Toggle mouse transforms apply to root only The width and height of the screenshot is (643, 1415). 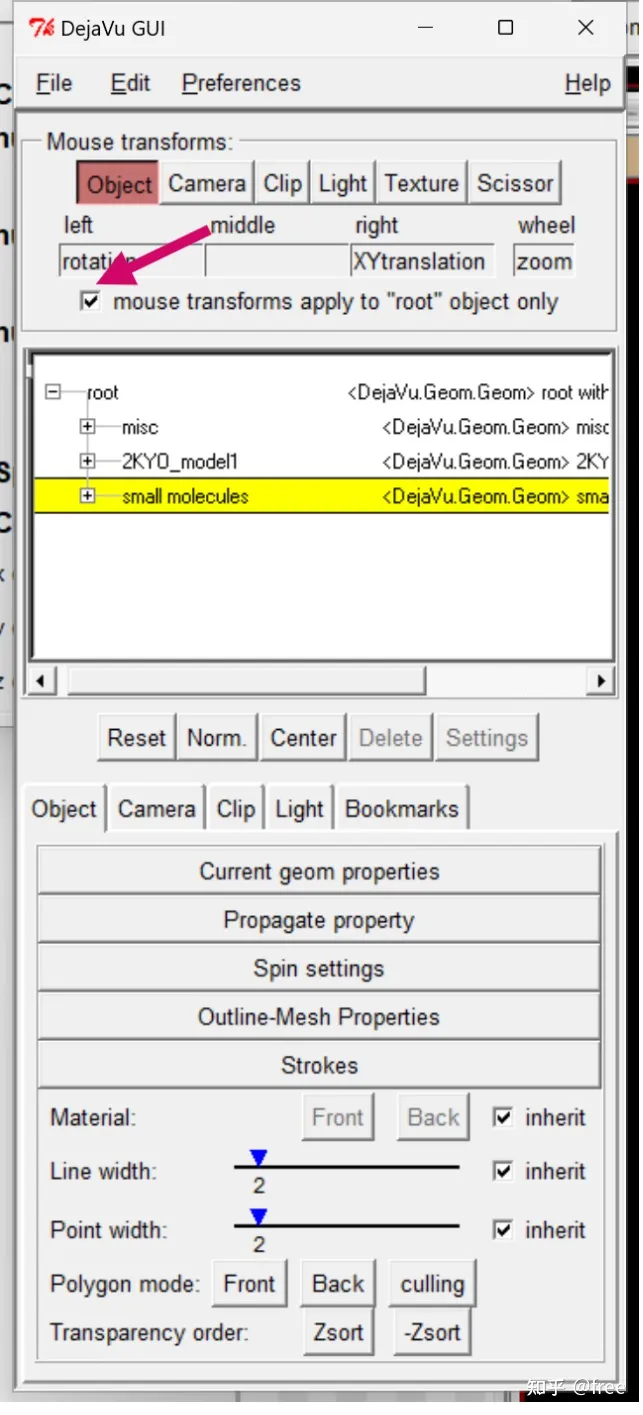point(92,303)
